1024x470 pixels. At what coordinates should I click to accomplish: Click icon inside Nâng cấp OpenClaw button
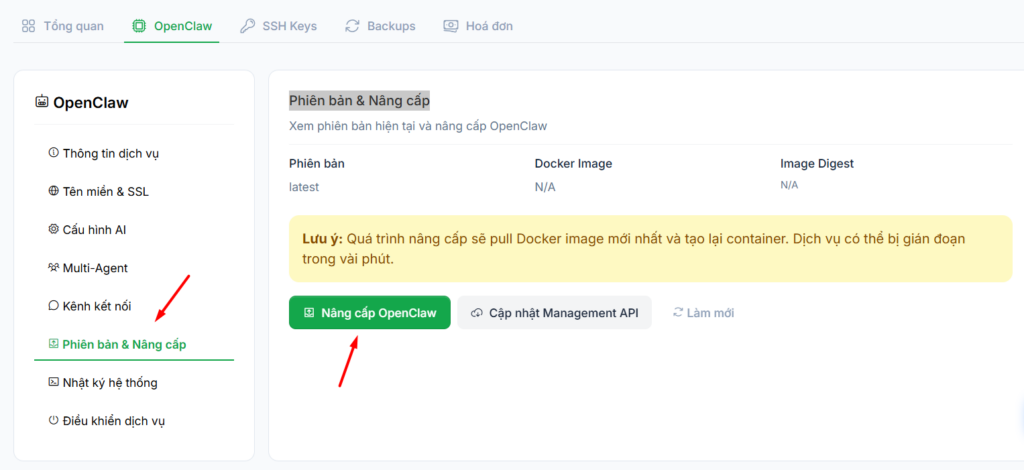tap(310, 313)
